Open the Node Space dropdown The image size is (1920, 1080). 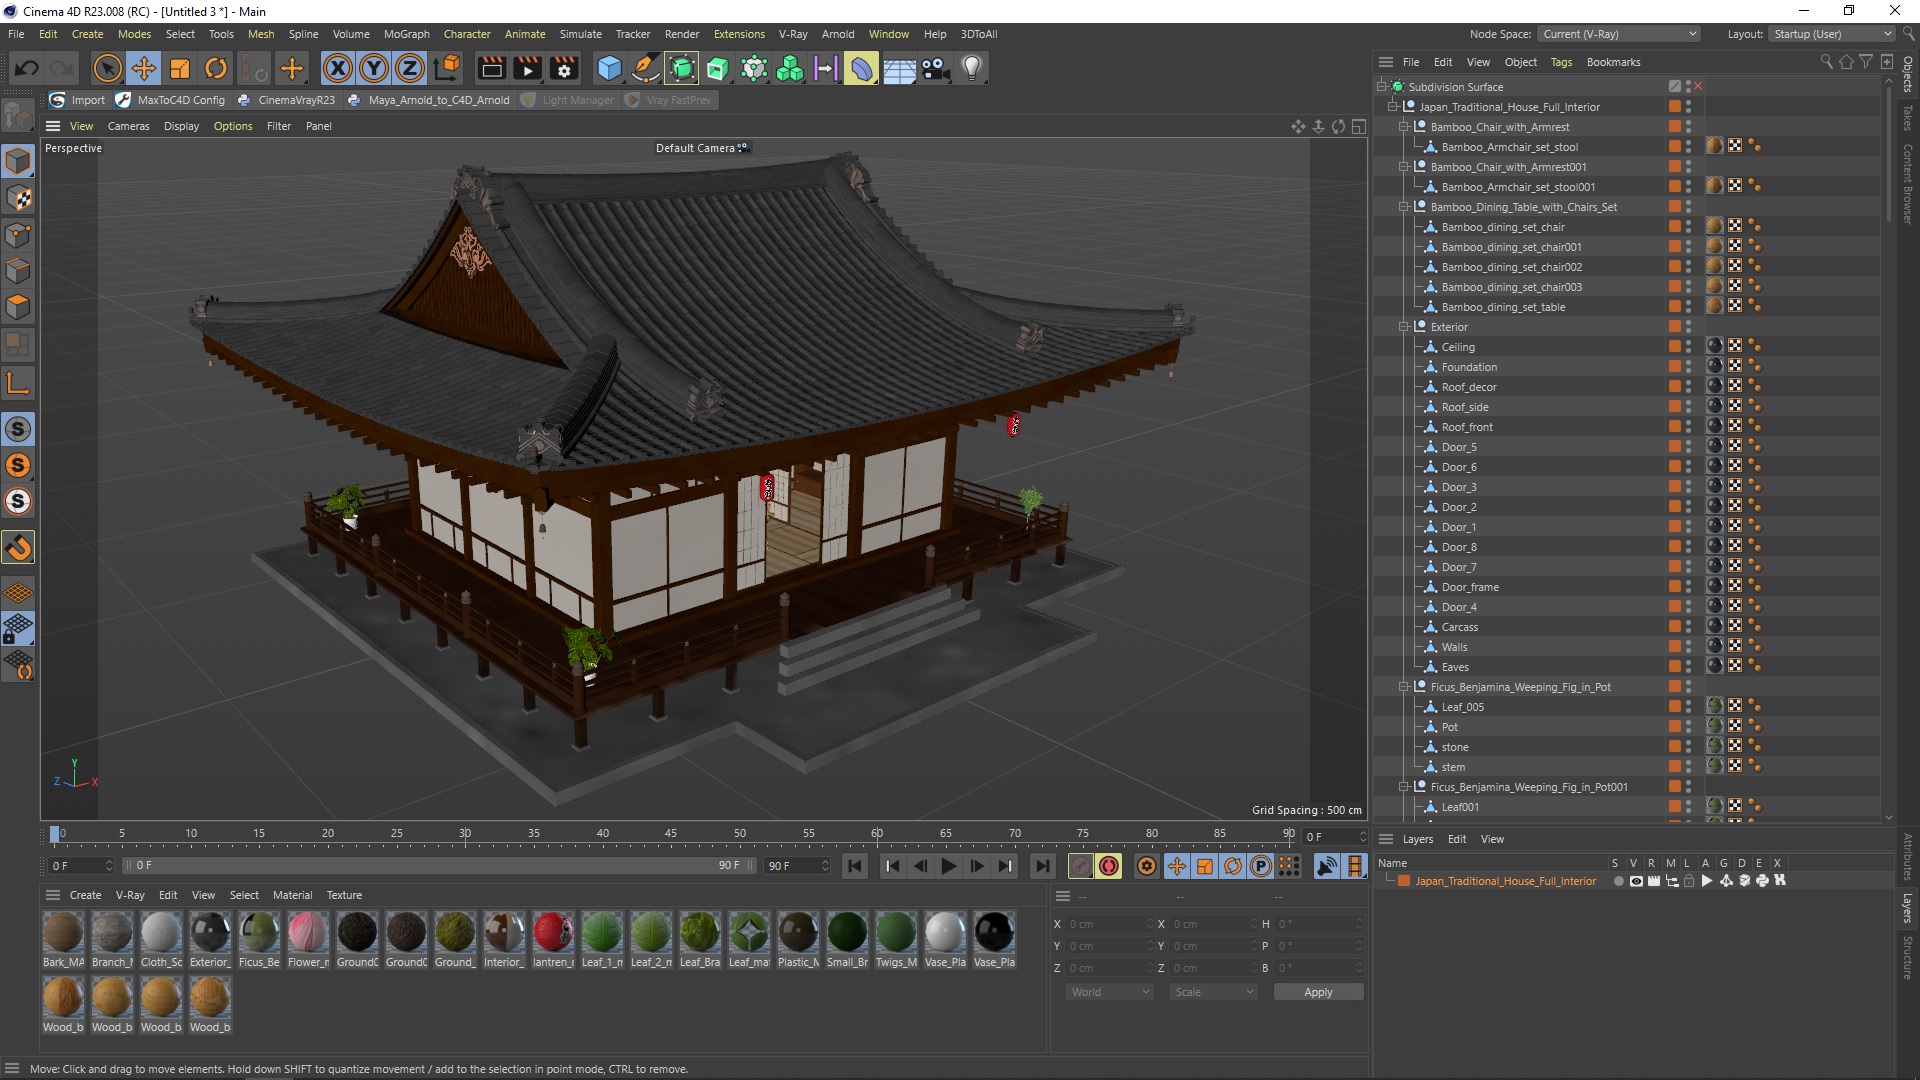[x=1618, y=34]
